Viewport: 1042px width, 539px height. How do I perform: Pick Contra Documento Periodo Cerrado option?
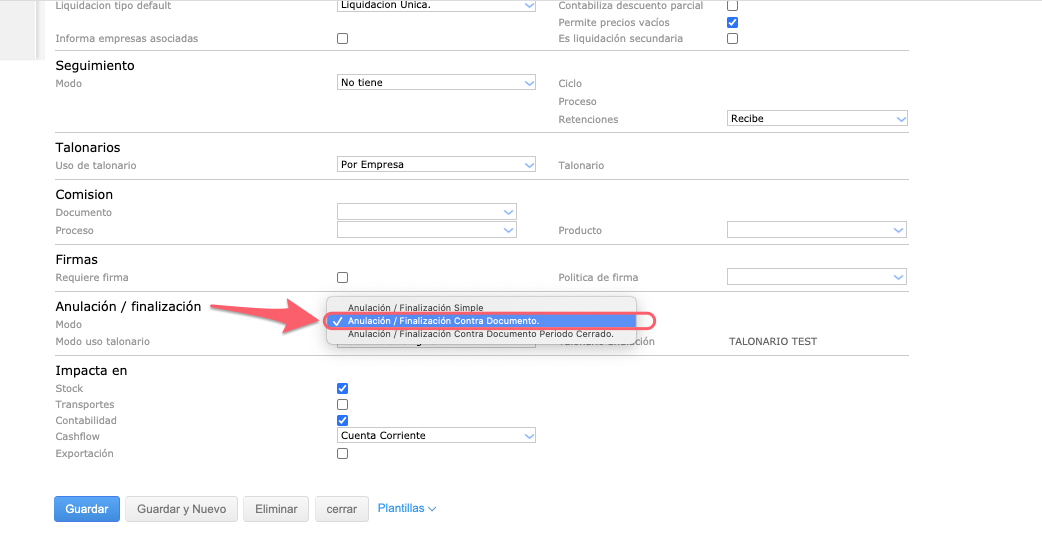click(x=480, y=334)
